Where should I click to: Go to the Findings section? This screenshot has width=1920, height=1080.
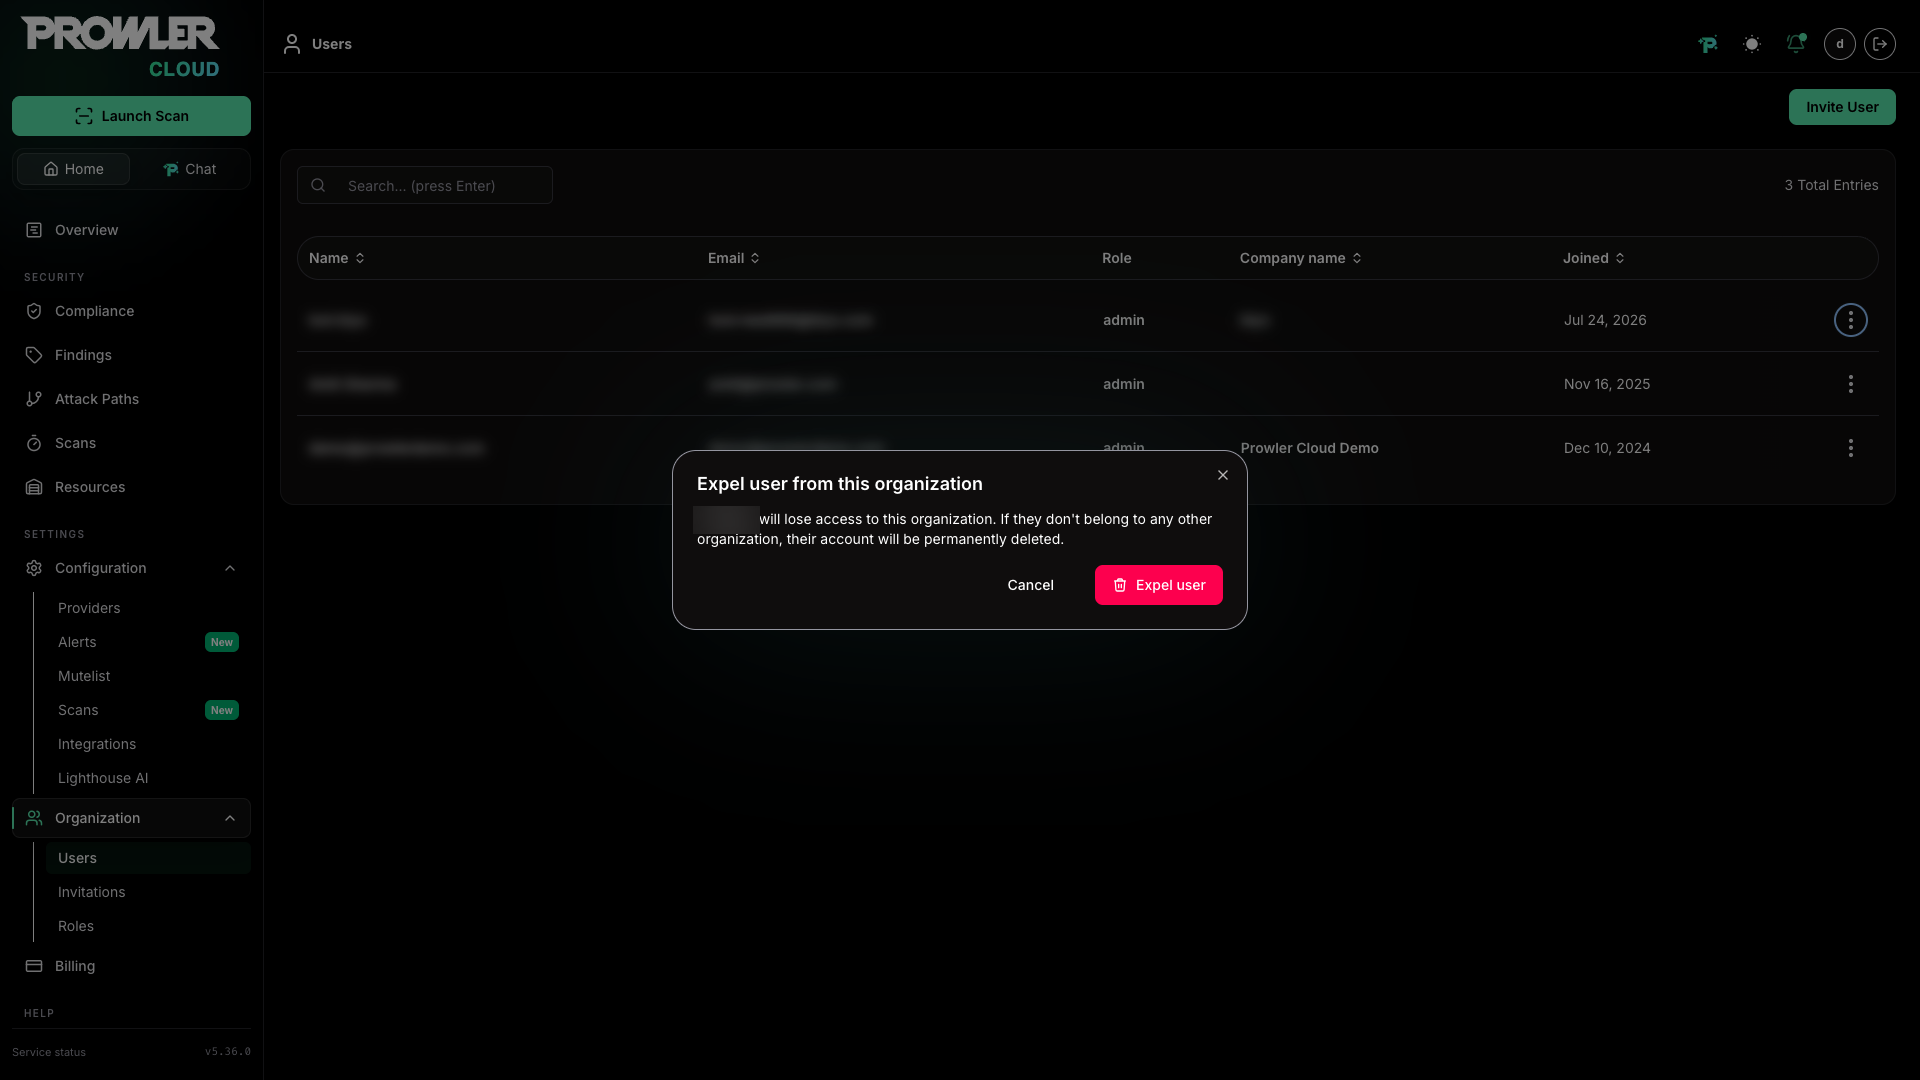coord(131,355)
